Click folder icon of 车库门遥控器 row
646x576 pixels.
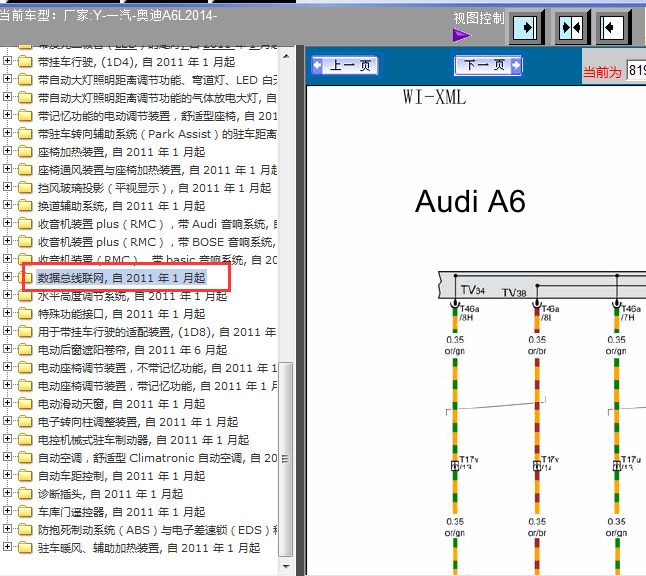click(25, 512)
